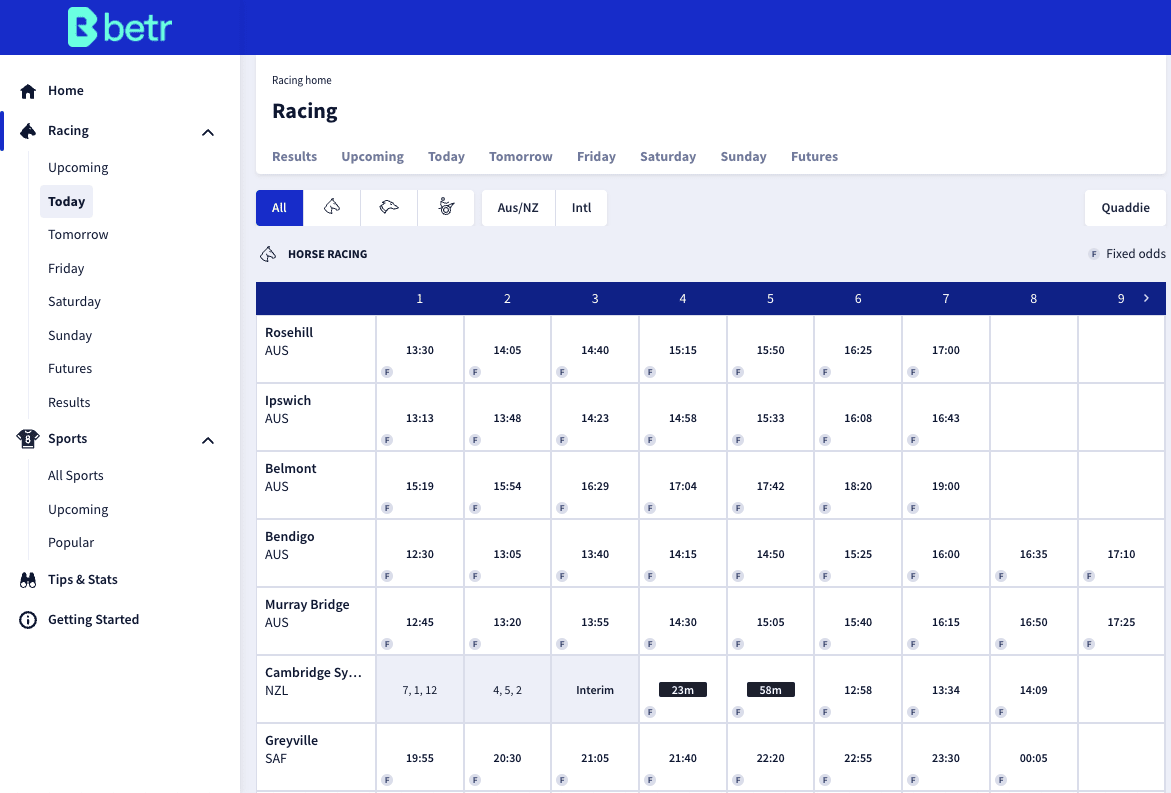Image resolution: width=1171 pixels, height=793 pixels.
Task: Collapse the Sports sidebar section chevron
Action: [208, 441]
